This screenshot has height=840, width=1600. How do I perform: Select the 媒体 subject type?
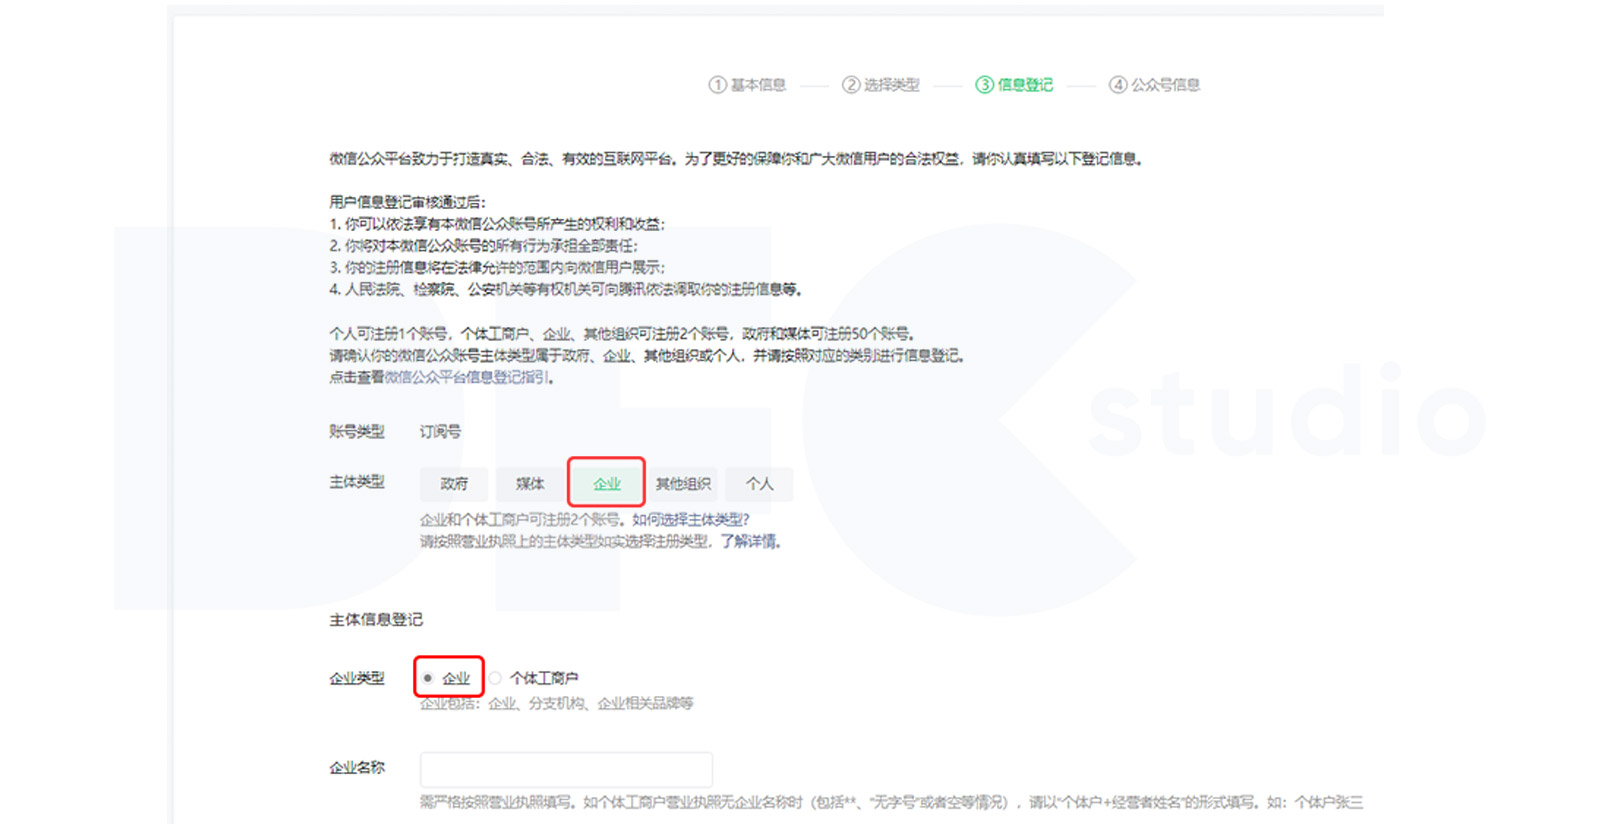tap(530, 484)
